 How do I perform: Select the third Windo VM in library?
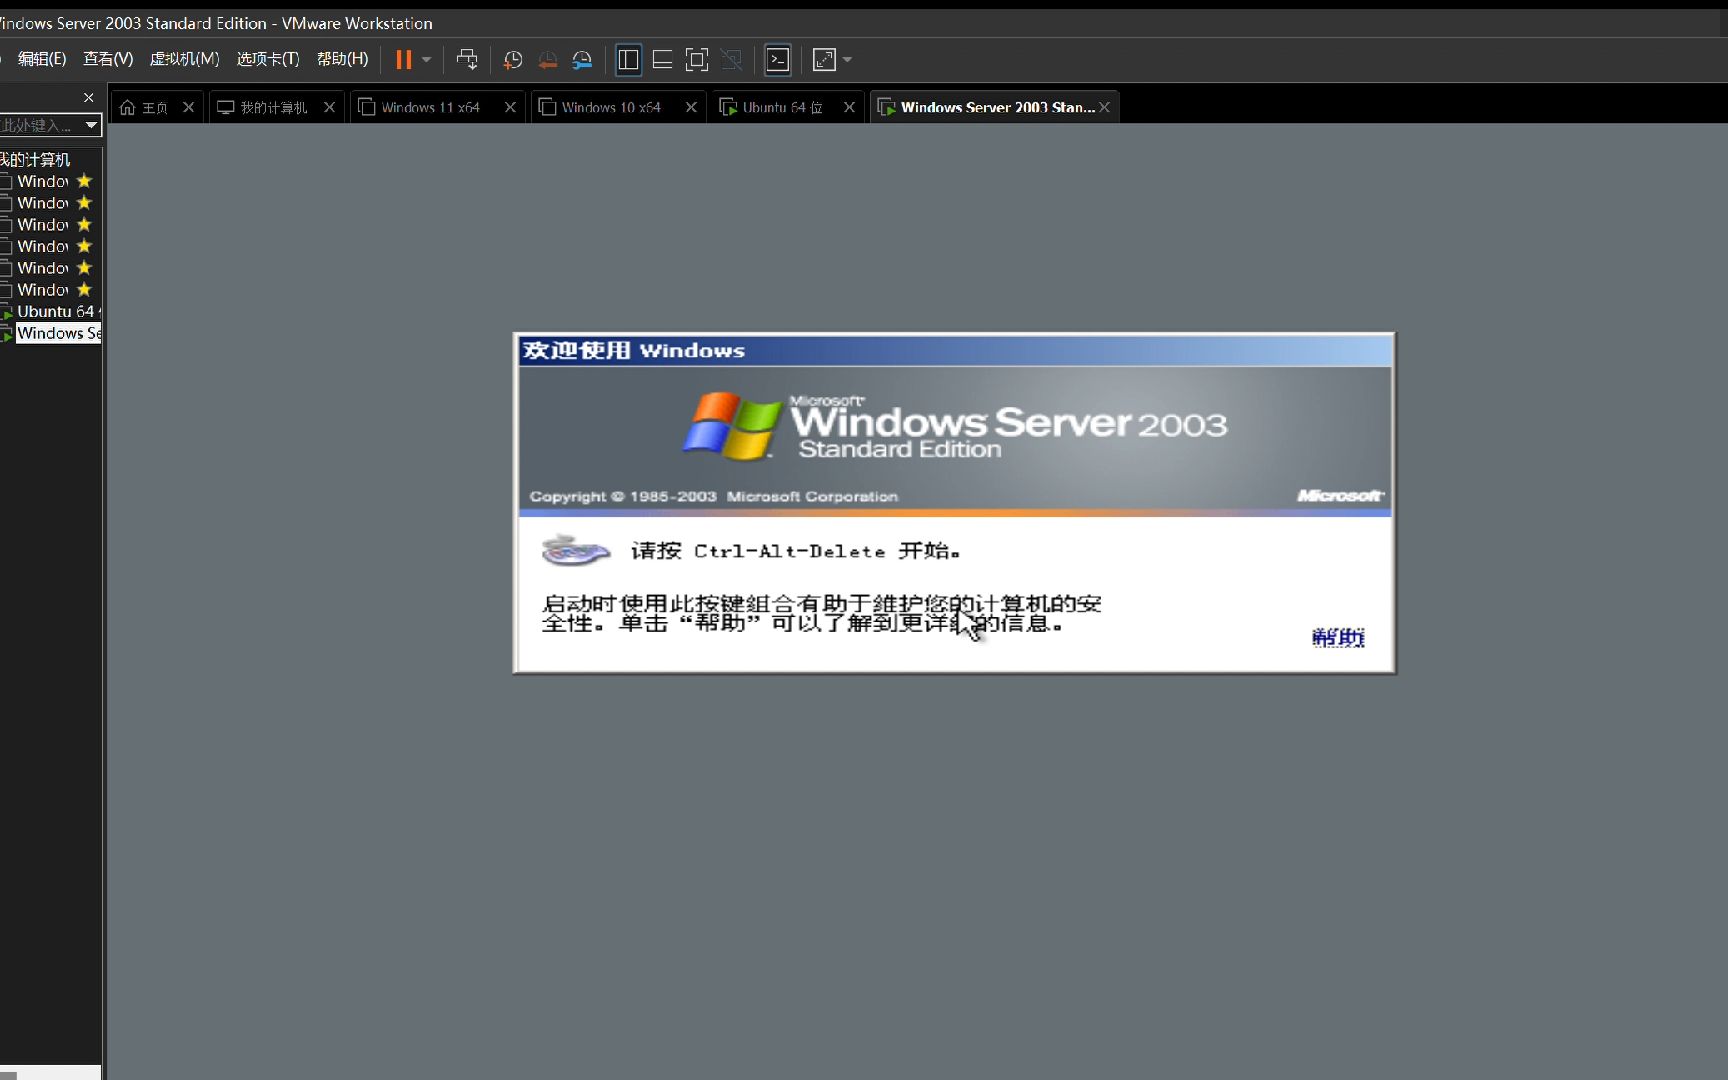tap(42, 225)
